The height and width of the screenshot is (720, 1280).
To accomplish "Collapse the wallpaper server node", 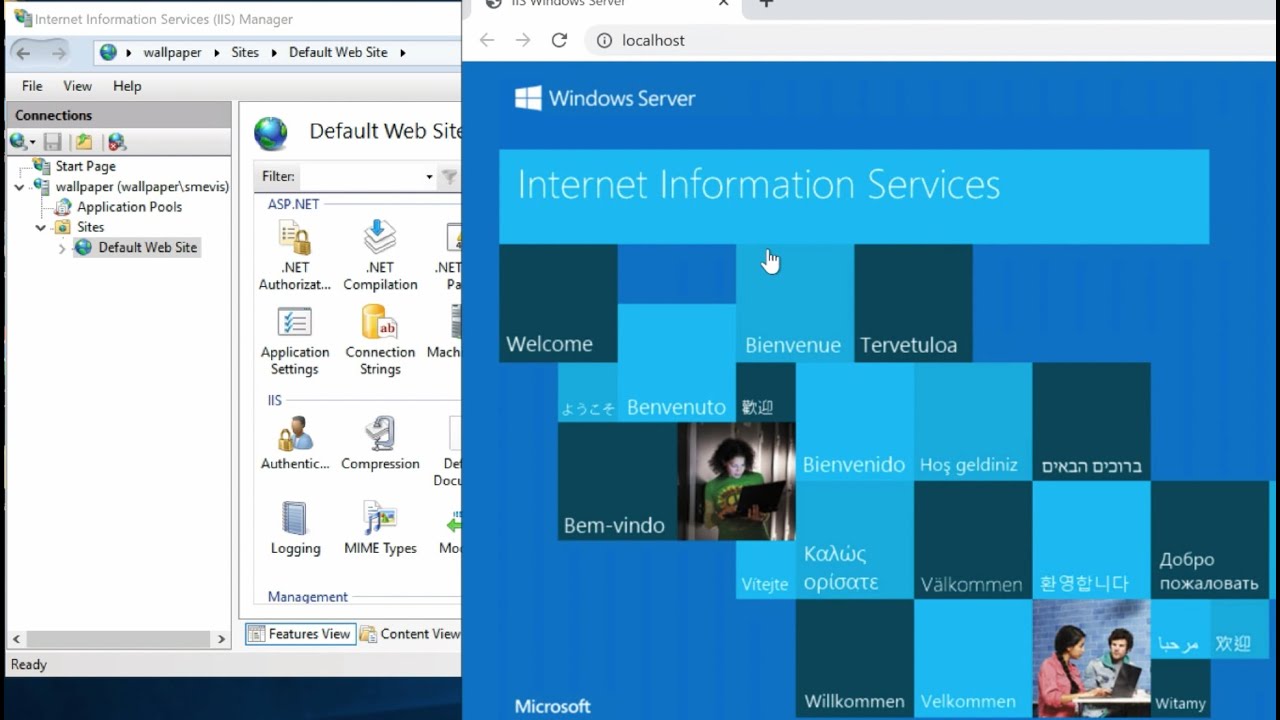I will tap(20, 187).
